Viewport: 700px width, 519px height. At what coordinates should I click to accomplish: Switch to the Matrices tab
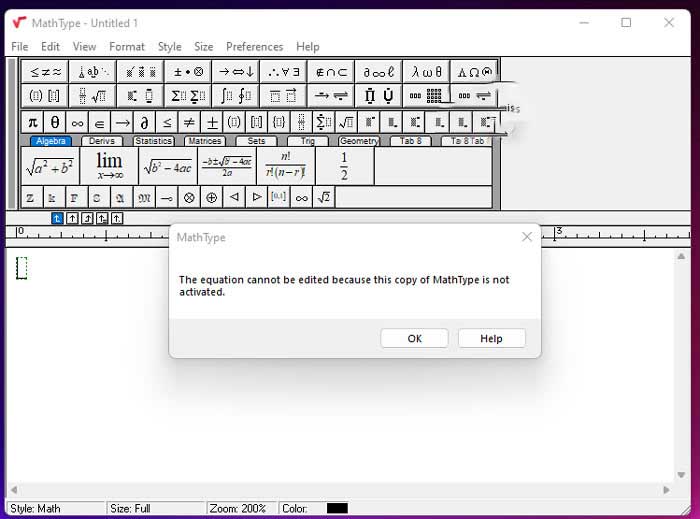point(205,141)
